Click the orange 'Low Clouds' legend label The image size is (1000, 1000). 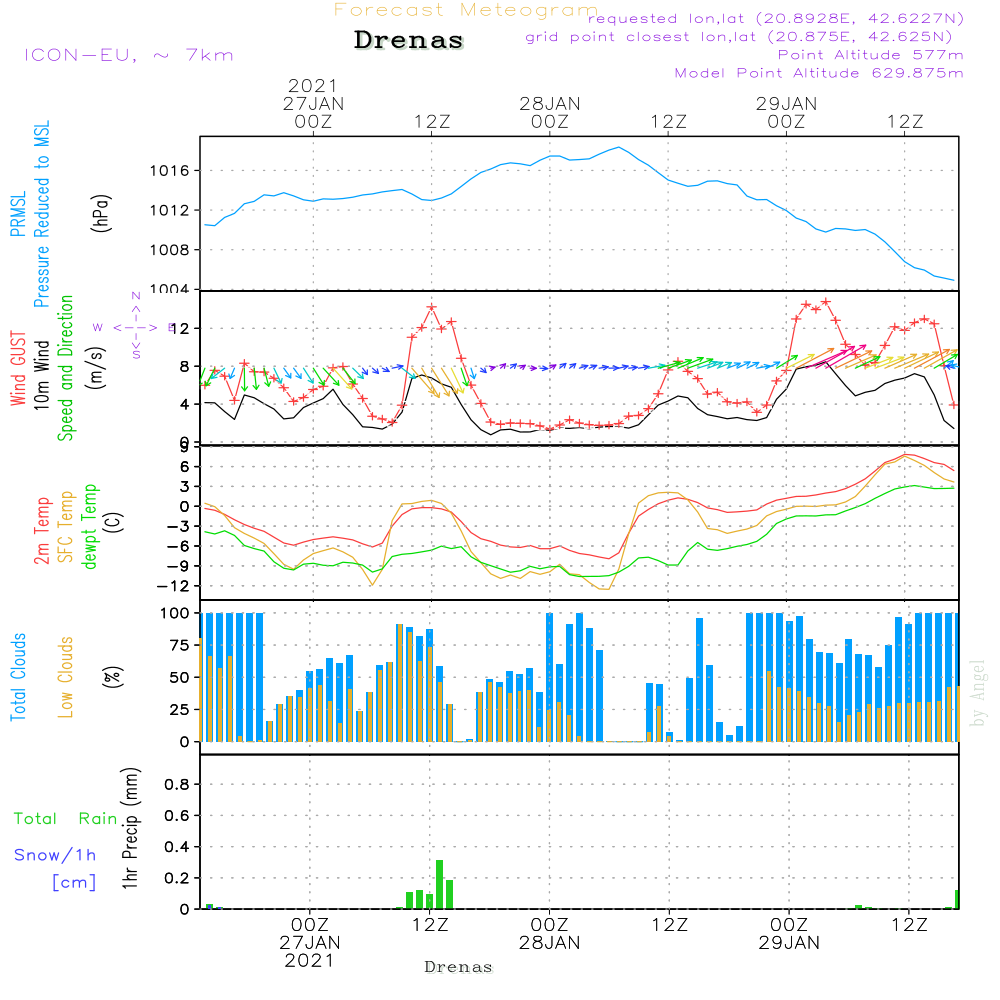[x=66, y=677]
